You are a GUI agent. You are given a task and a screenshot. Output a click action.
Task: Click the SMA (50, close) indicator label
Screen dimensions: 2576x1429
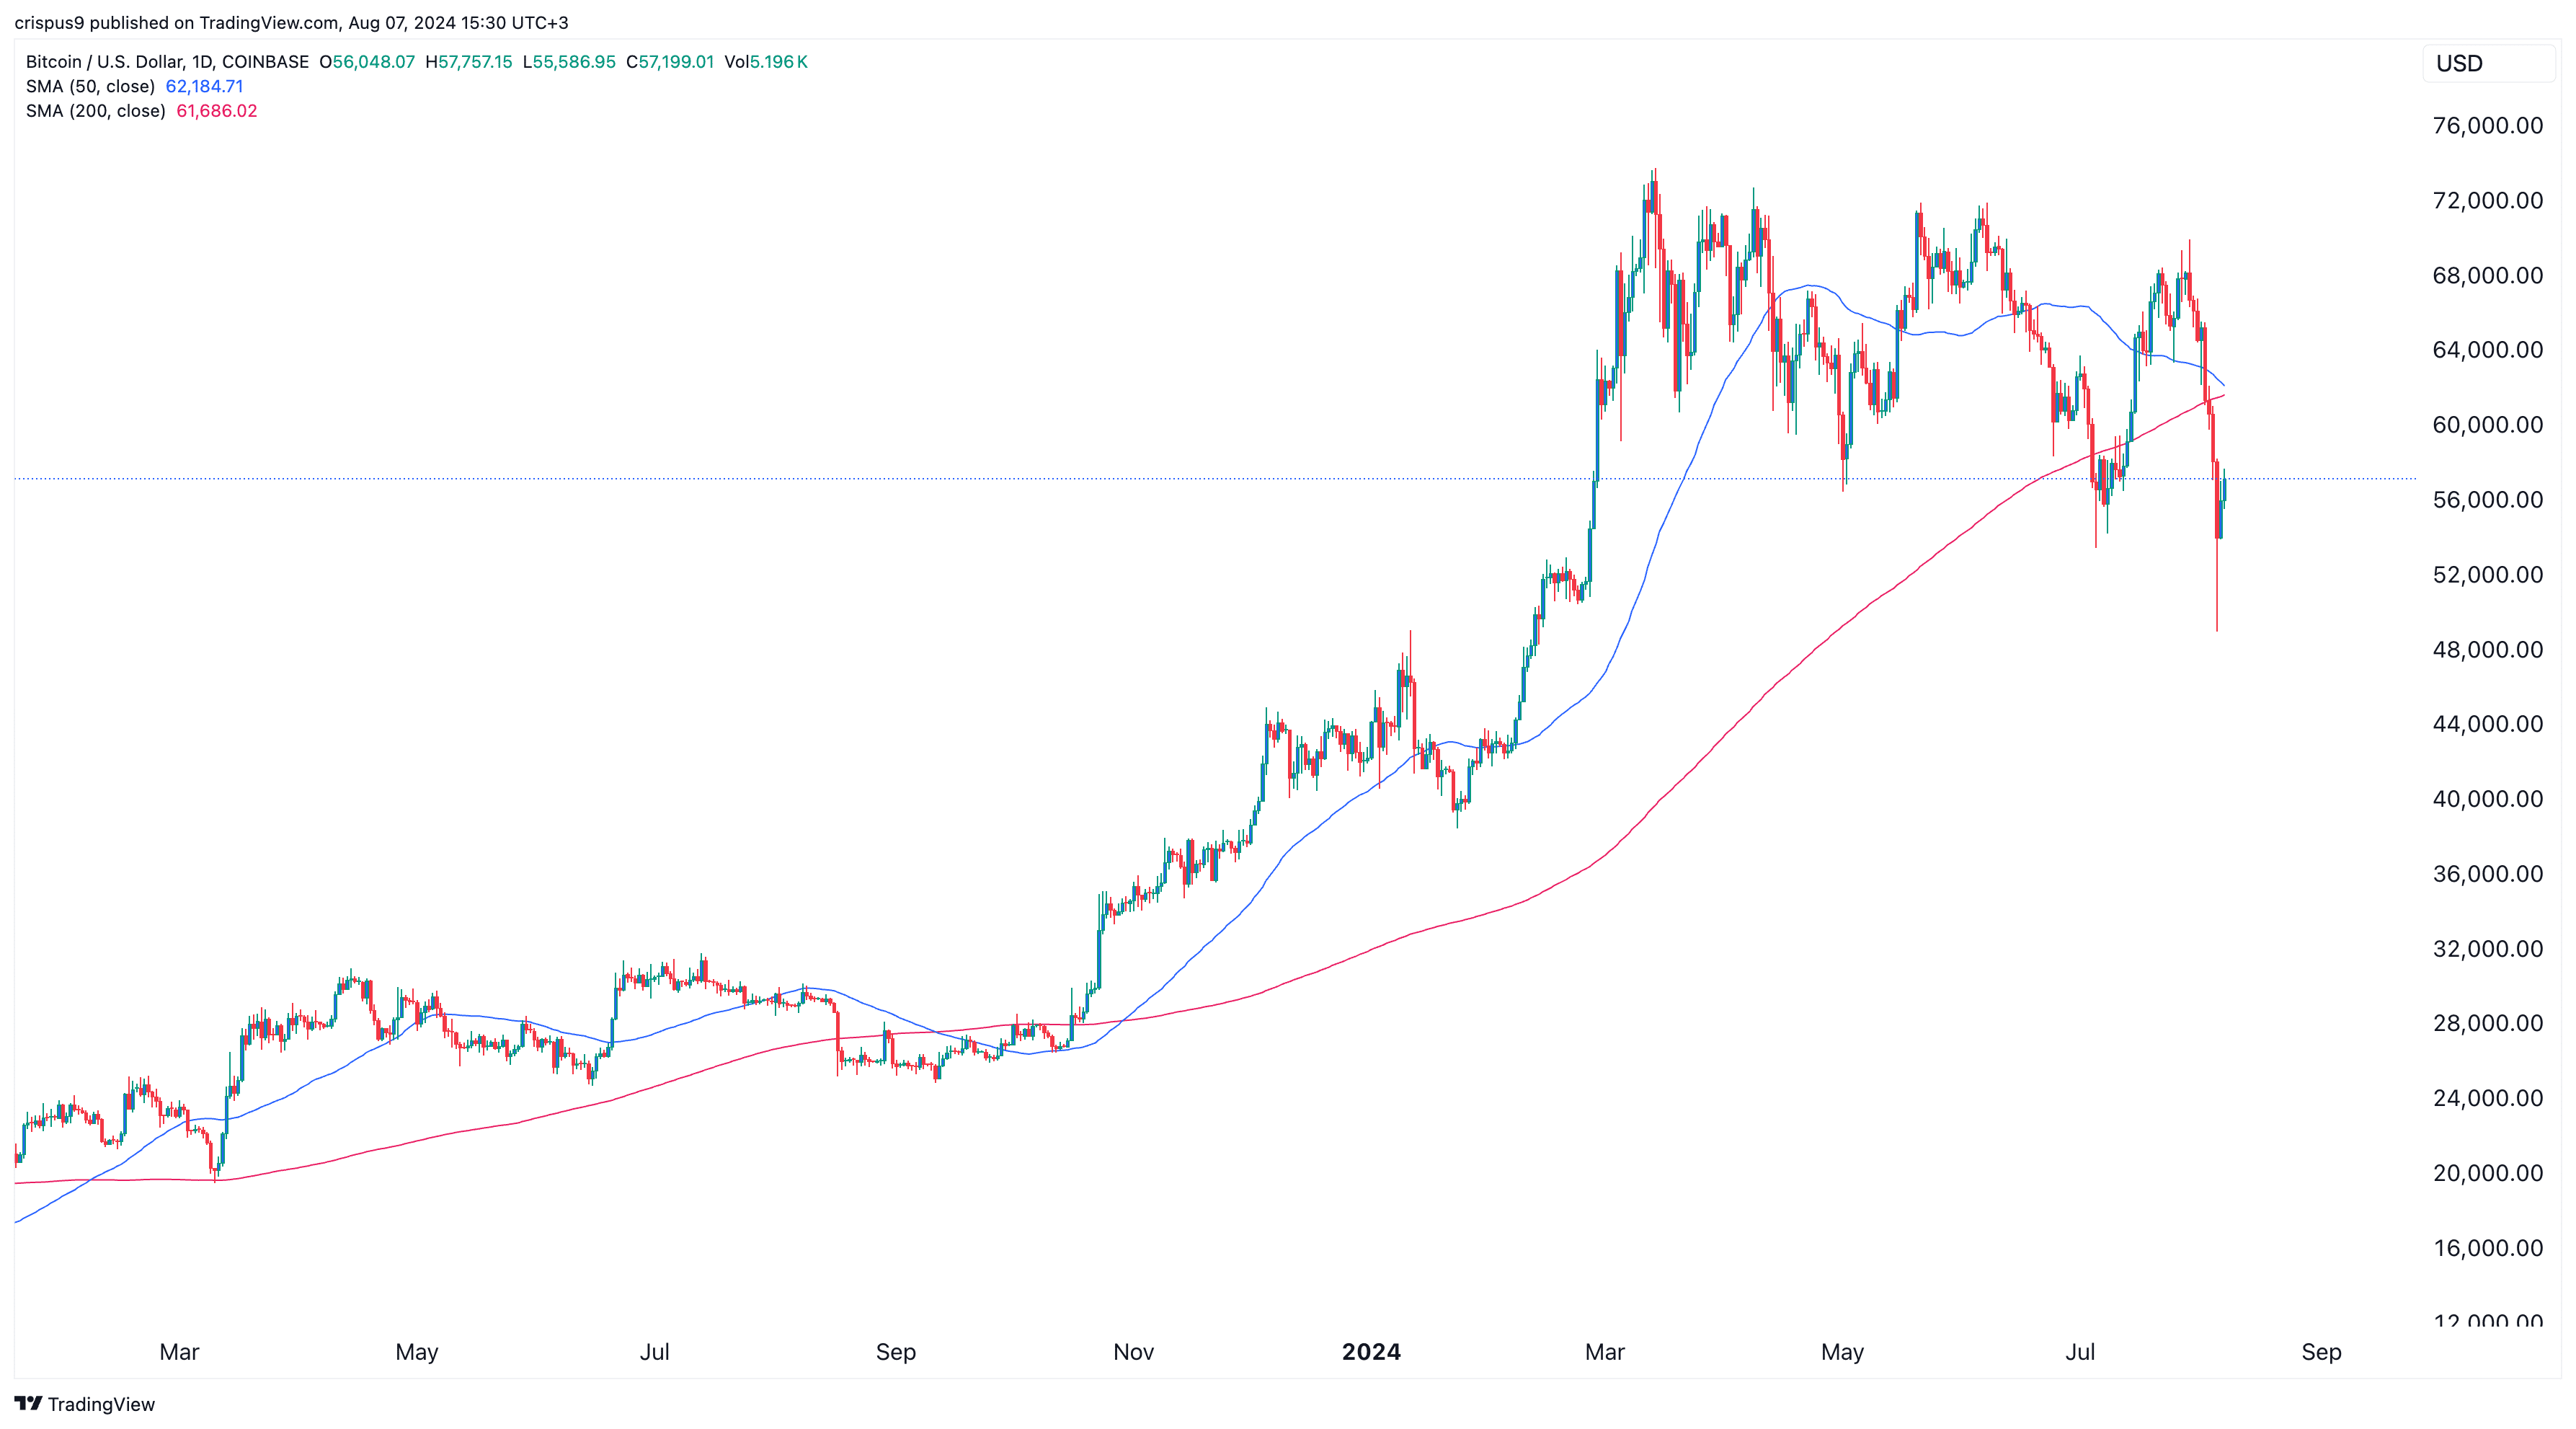90,86
